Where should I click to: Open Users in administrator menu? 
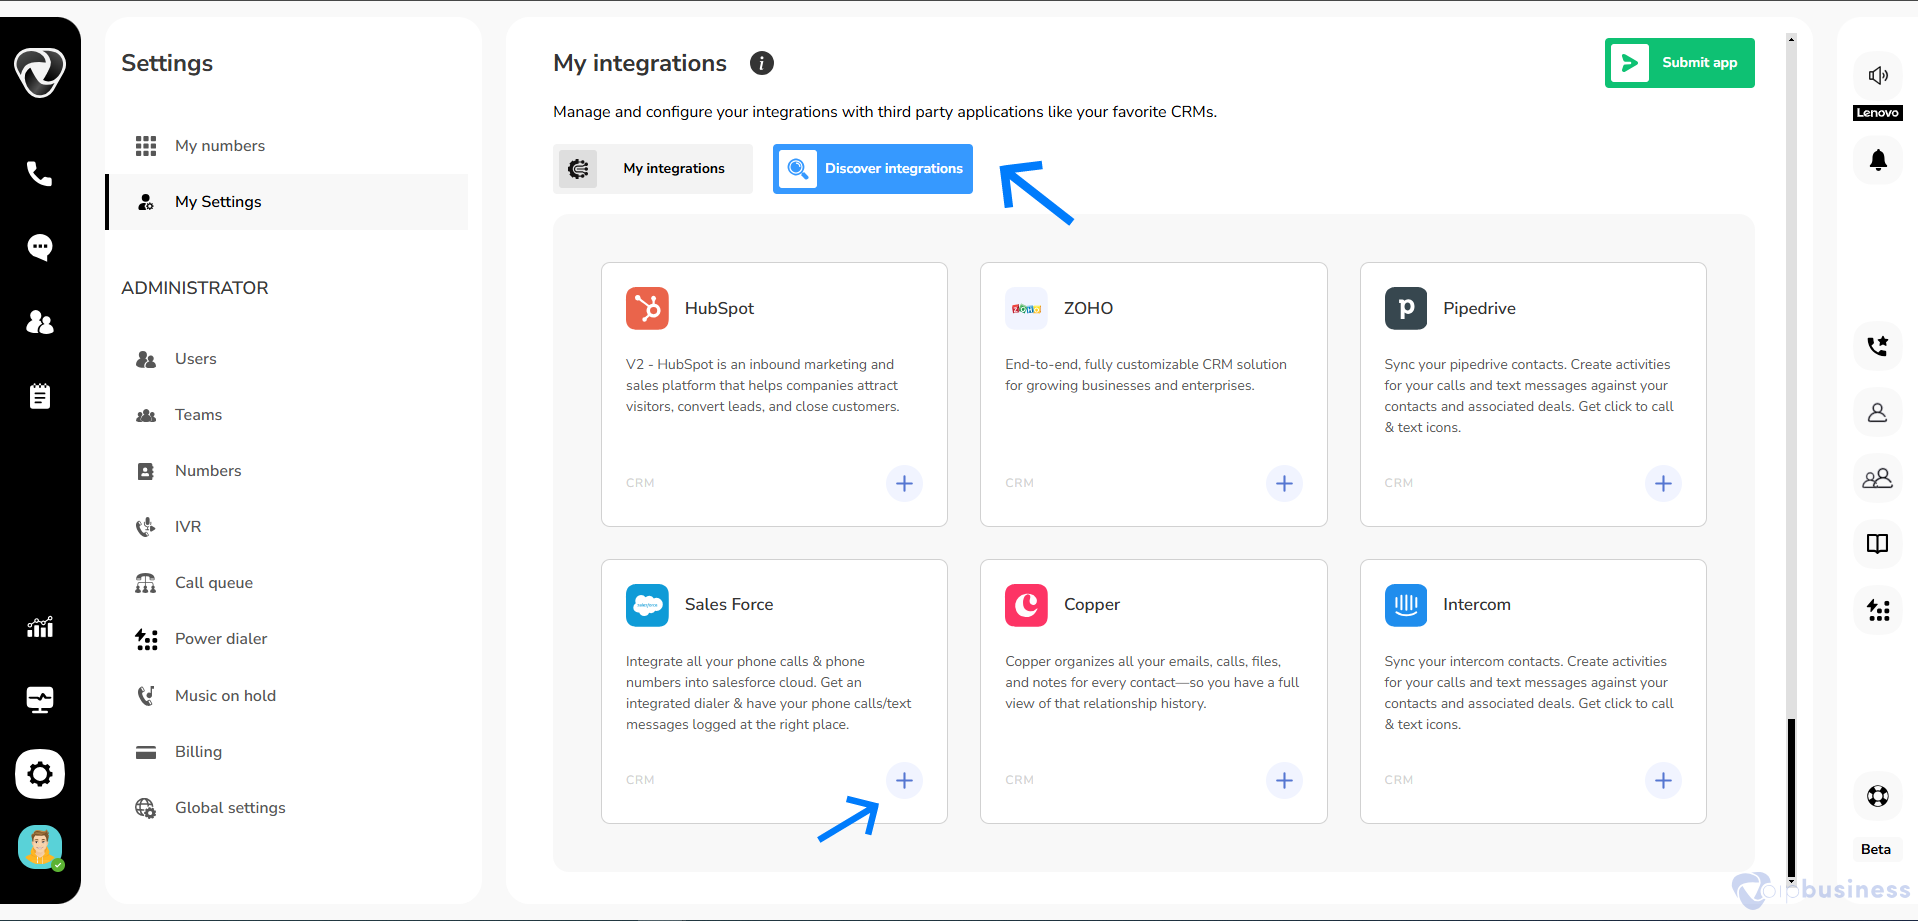click(x=287, y=359)
